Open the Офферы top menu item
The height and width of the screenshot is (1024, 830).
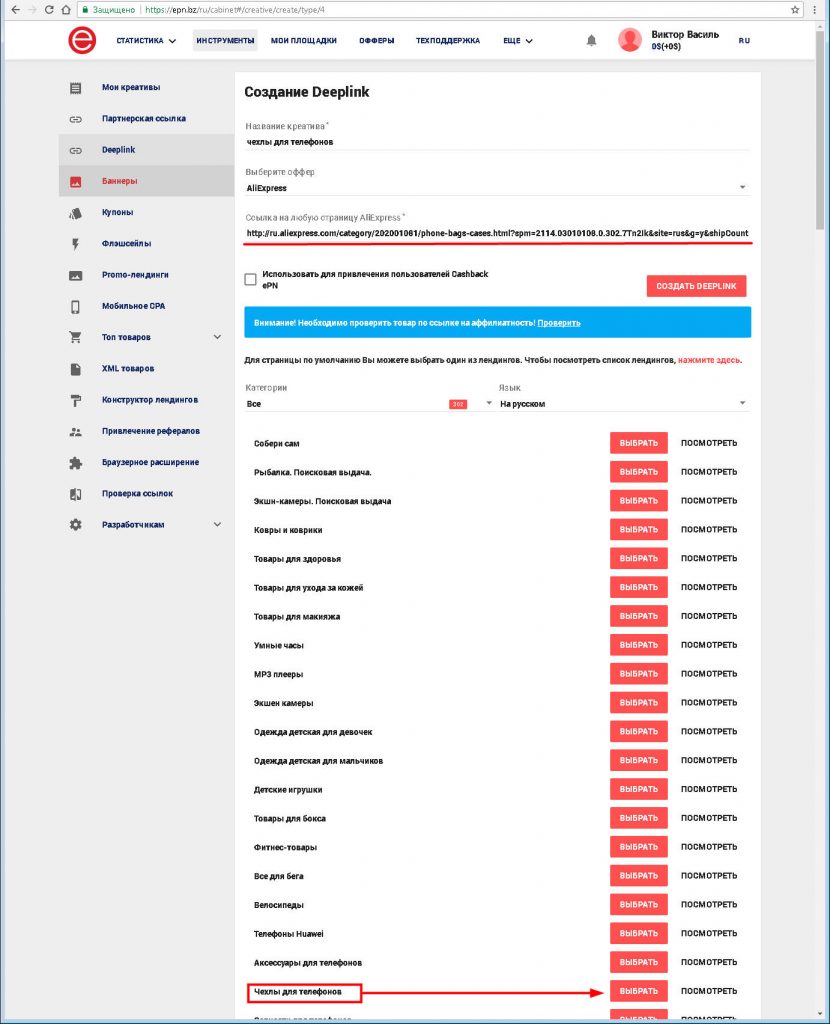tap(376, 41)
